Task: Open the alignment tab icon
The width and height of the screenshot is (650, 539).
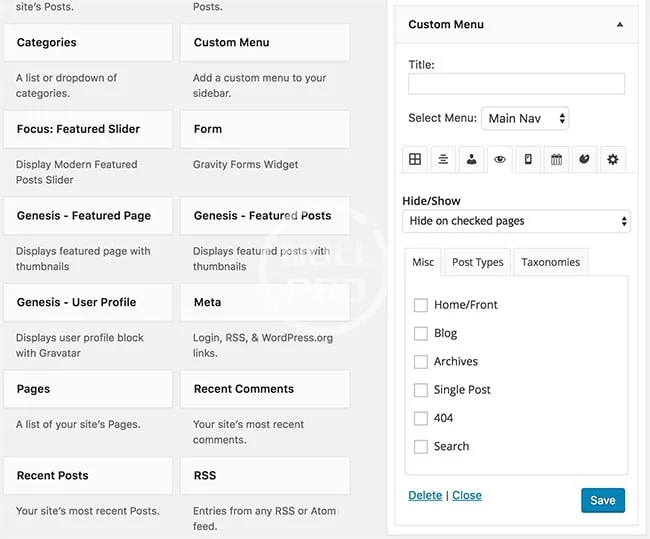Action: tap(443, 159)
